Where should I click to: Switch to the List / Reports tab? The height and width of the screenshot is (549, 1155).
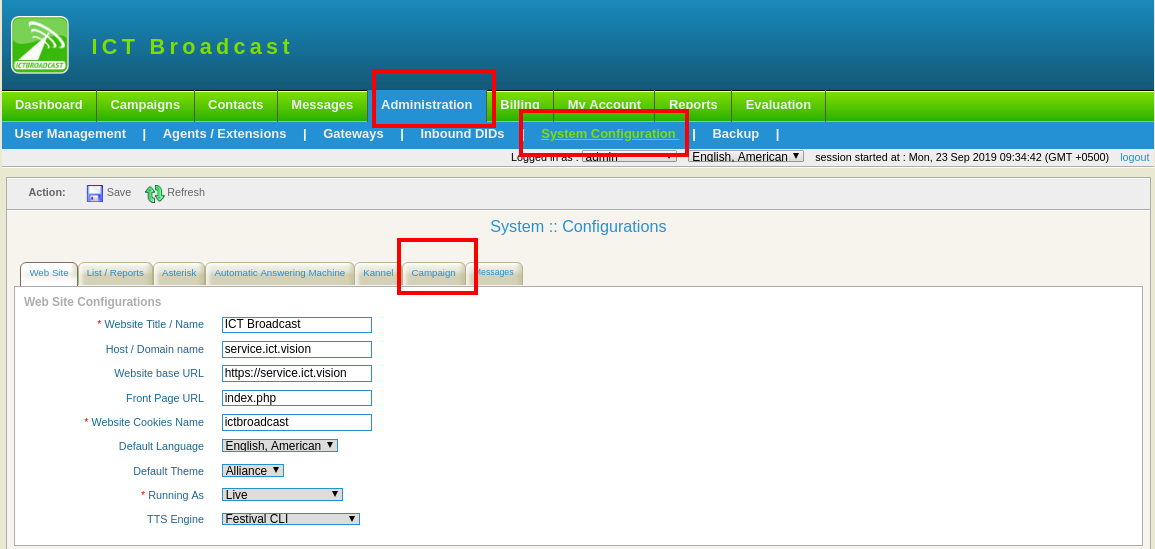(x=115, y=273)
